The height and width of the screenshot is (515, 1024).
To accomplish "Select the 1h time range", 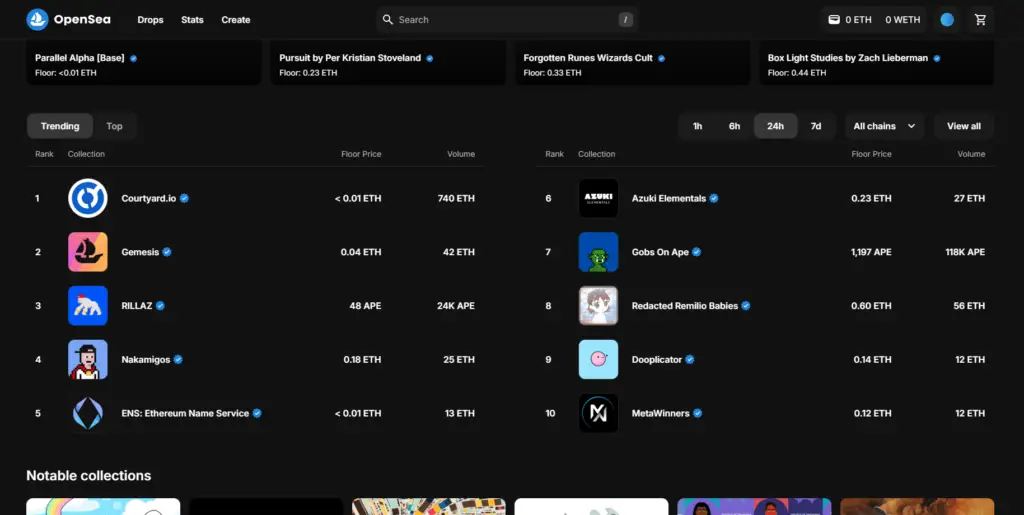I will point(697,126).
